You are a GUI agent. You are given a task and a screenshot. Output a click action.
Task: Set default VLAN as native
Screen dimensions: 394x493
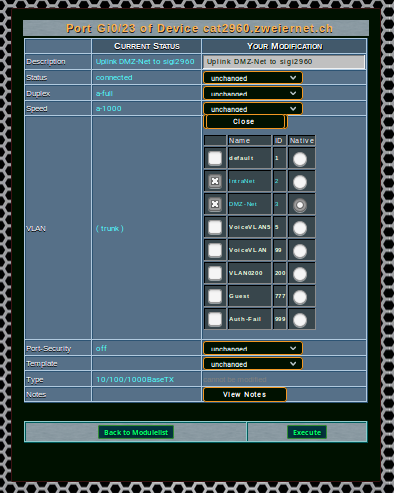coord(300,159)
